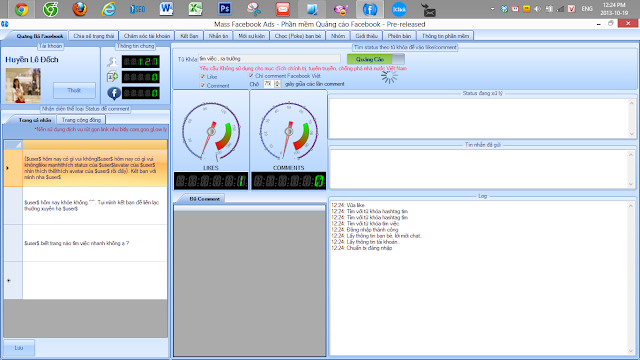This screenshot has height=360, width=640.
Task: Select the Trang cá nhân sub-tab
Action: [35, 120]
